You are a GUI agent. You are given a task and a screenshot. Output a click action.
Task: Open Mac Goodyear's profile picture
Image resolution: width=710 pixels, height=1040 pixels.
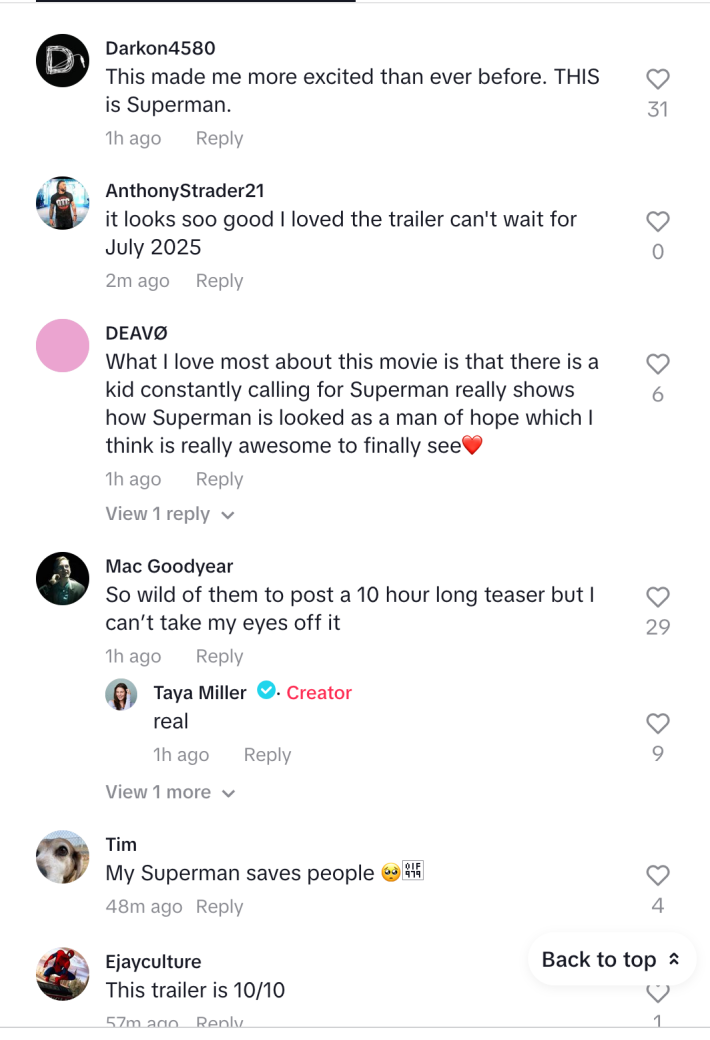coord(62,578)
